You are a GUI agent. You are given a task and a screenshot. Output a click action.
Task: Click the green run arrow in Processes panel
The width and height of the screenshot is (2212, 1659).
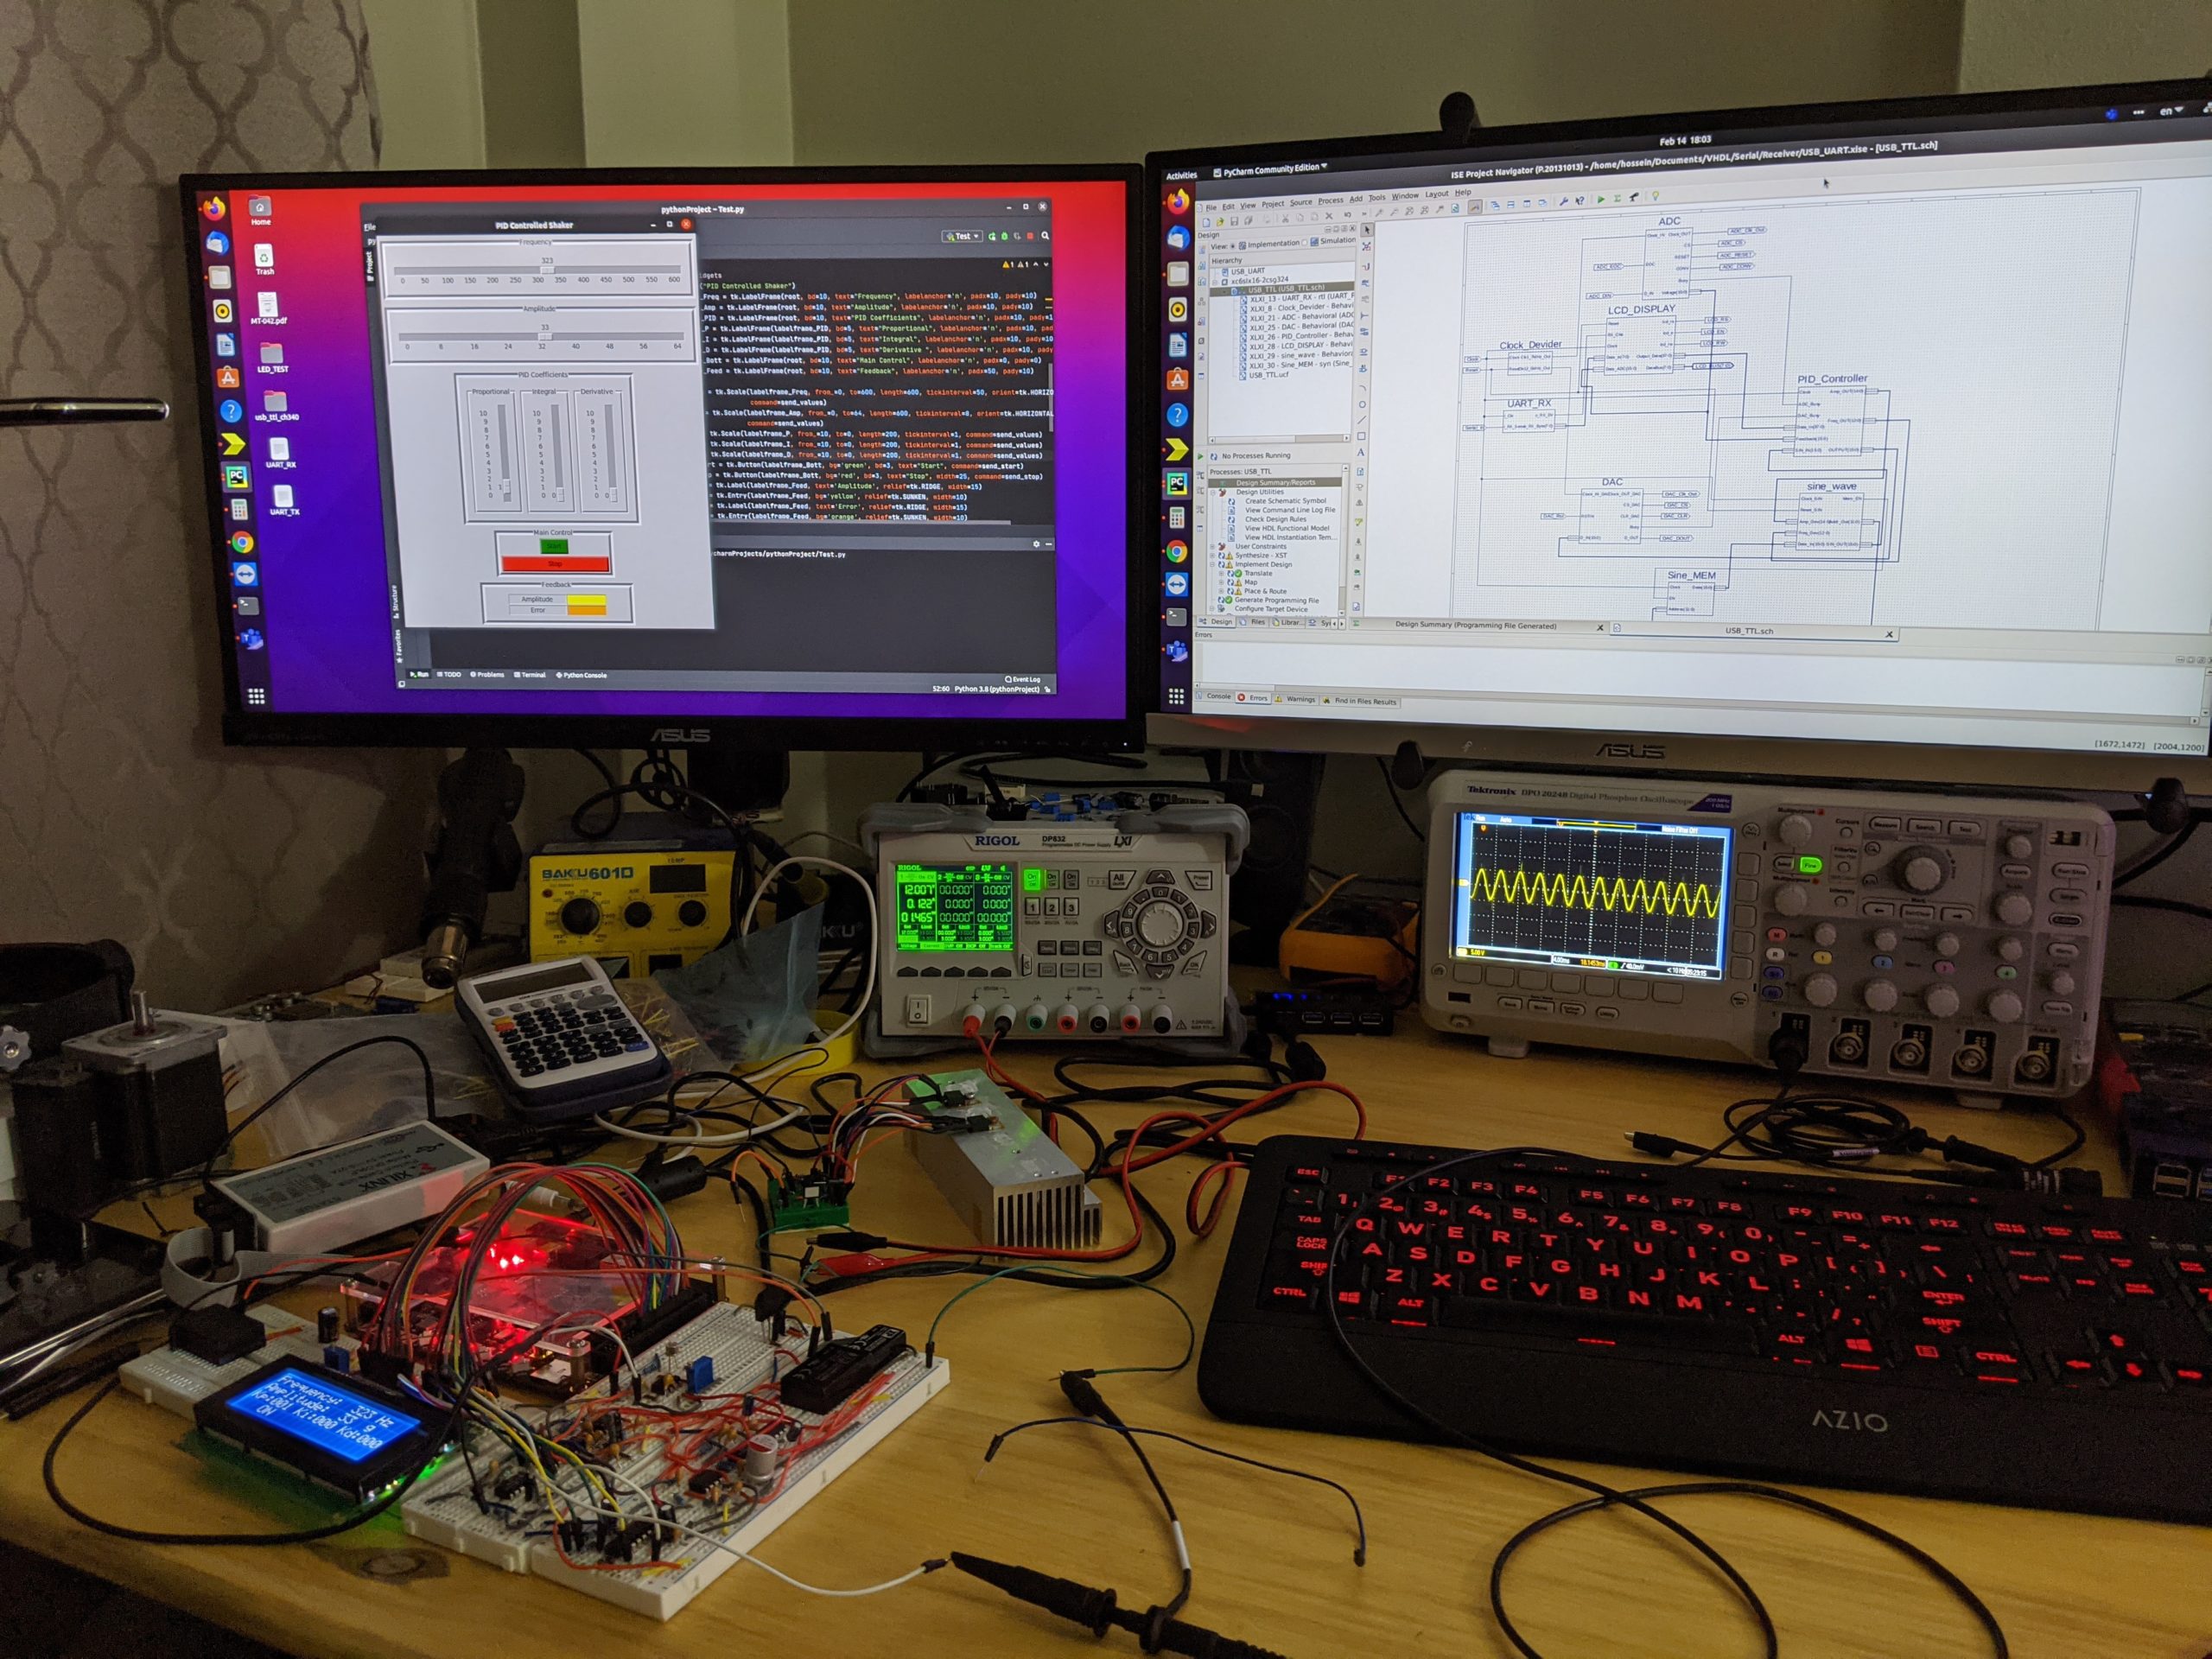tap(1201, 456)
